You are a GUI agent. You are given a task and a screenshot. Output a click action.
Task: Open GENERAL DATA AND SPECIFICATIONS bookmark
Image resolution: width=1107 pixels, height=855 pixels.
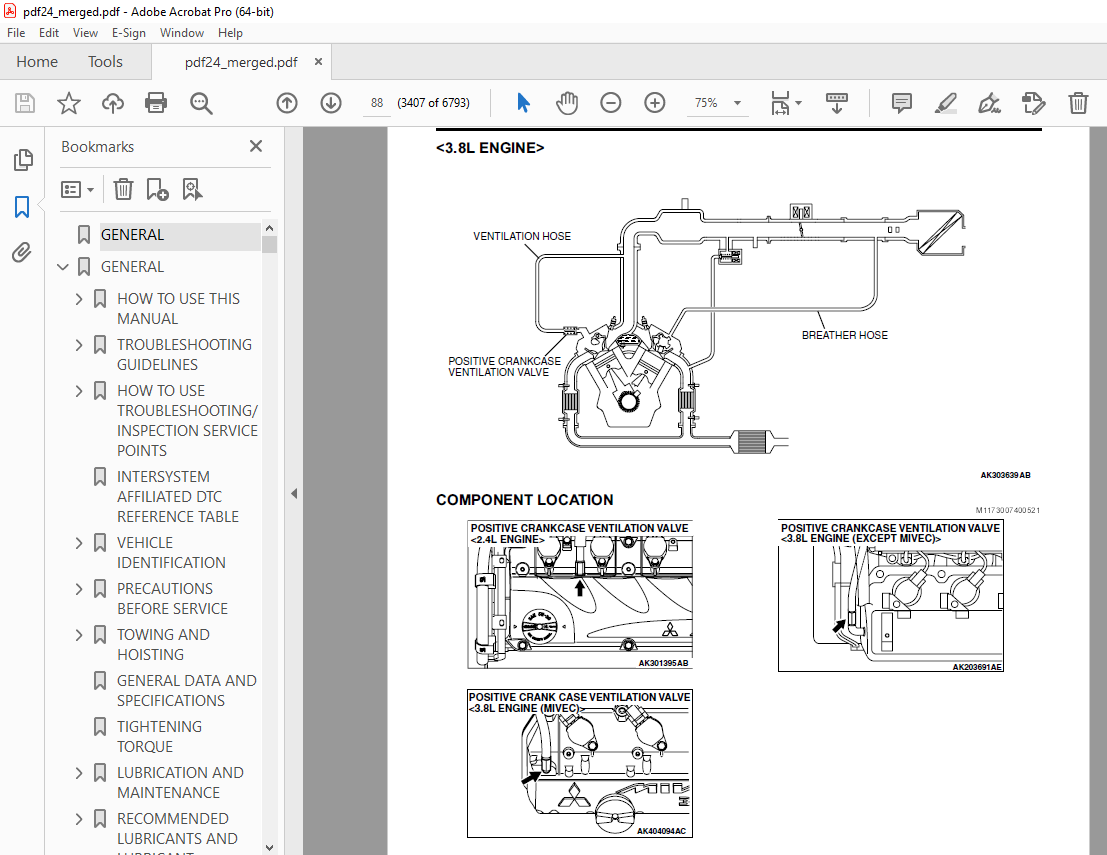186,690
